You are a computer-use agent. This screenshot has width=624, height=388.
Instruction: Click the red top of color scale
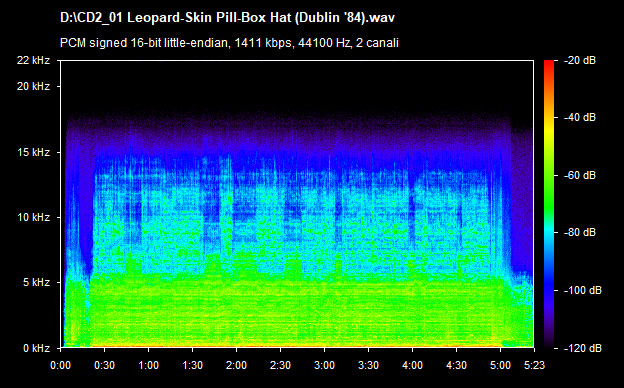tap(549, 63)
